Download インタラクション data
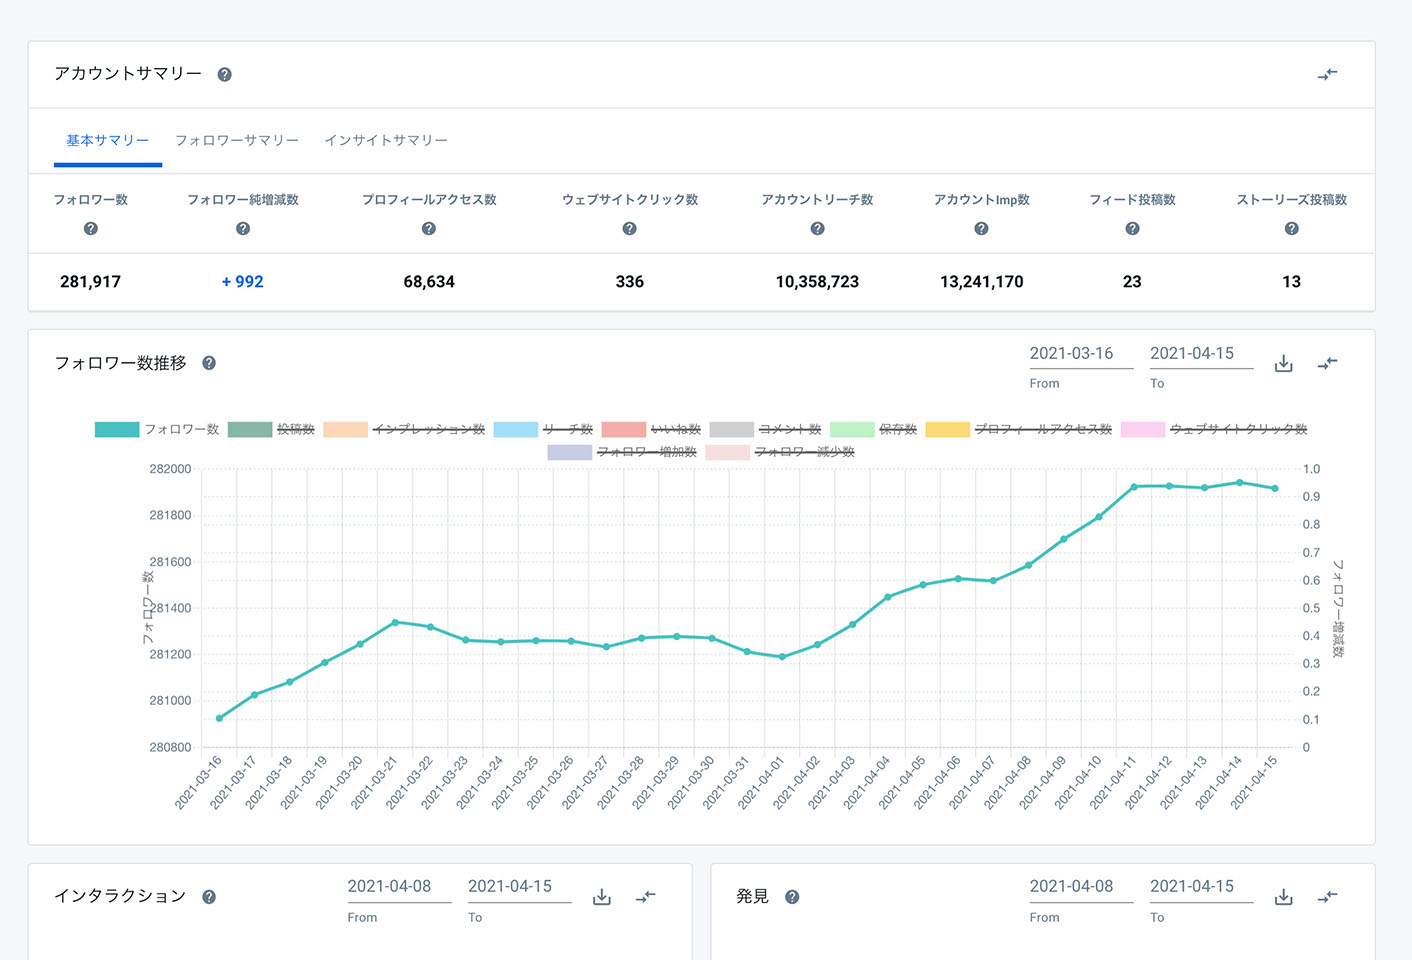The height and width of the screenshot is (960, 1412). click(602, 897)
